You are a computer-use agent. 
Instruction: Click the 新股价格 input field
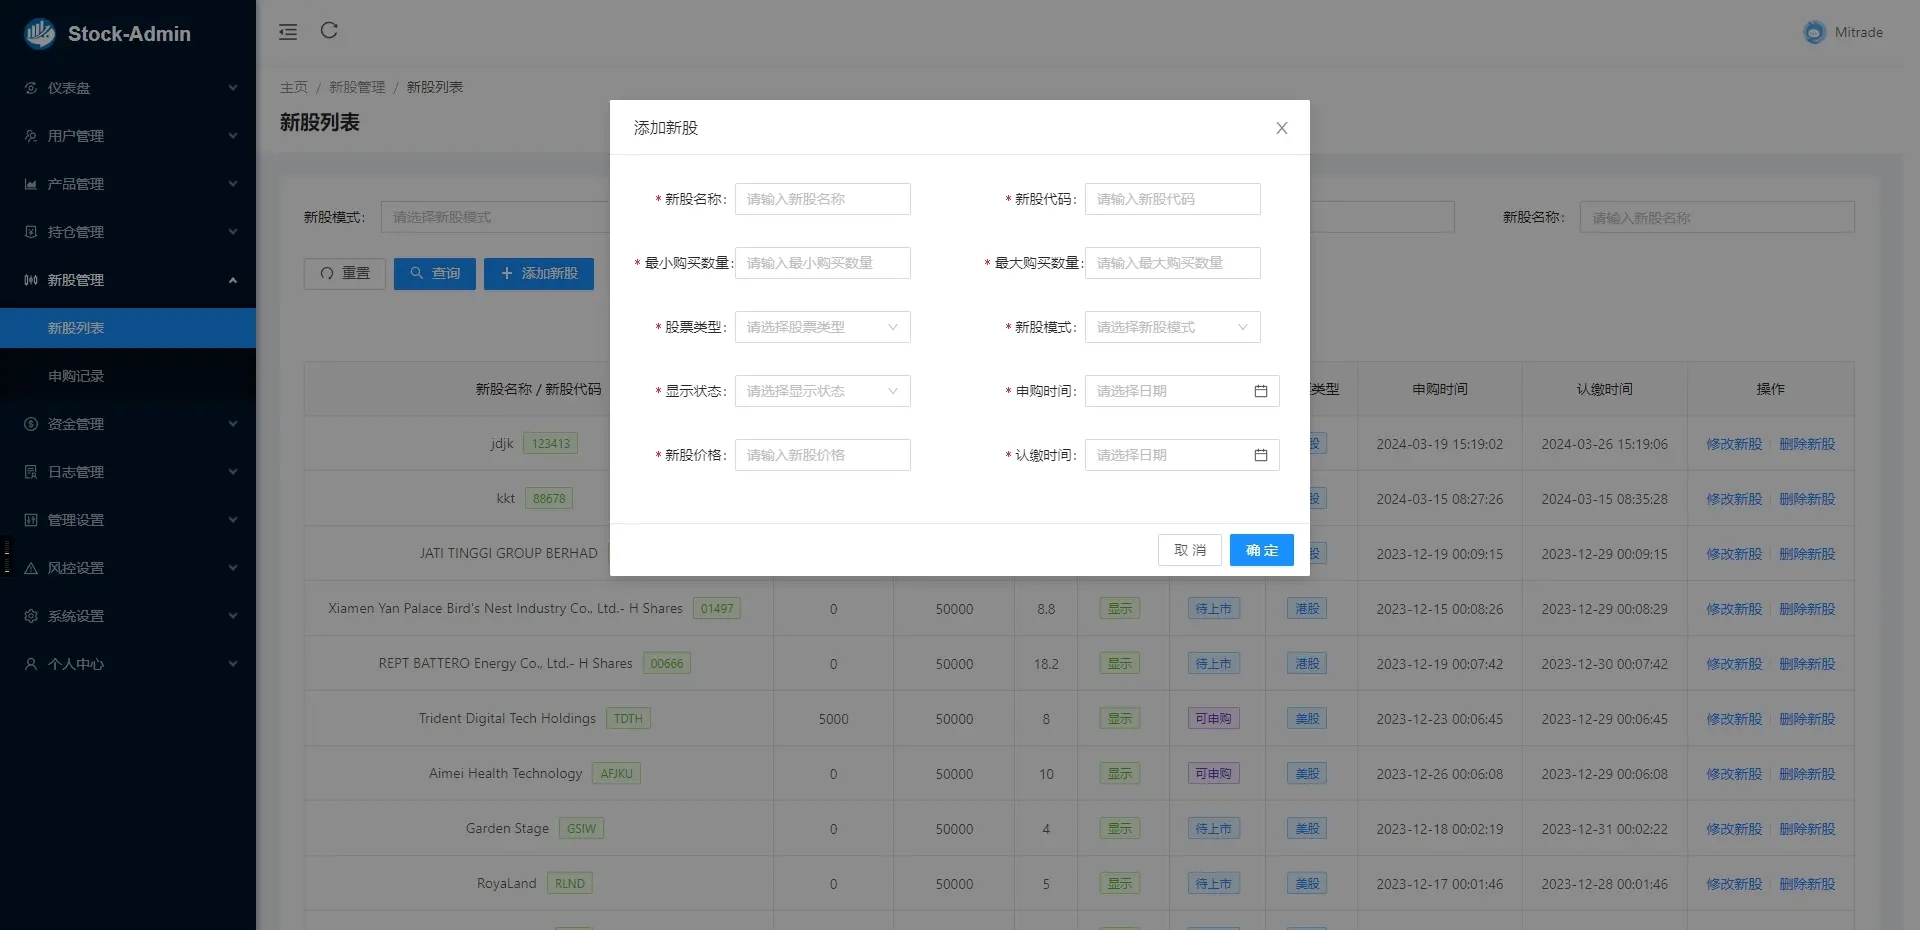[x=822, y=455]
